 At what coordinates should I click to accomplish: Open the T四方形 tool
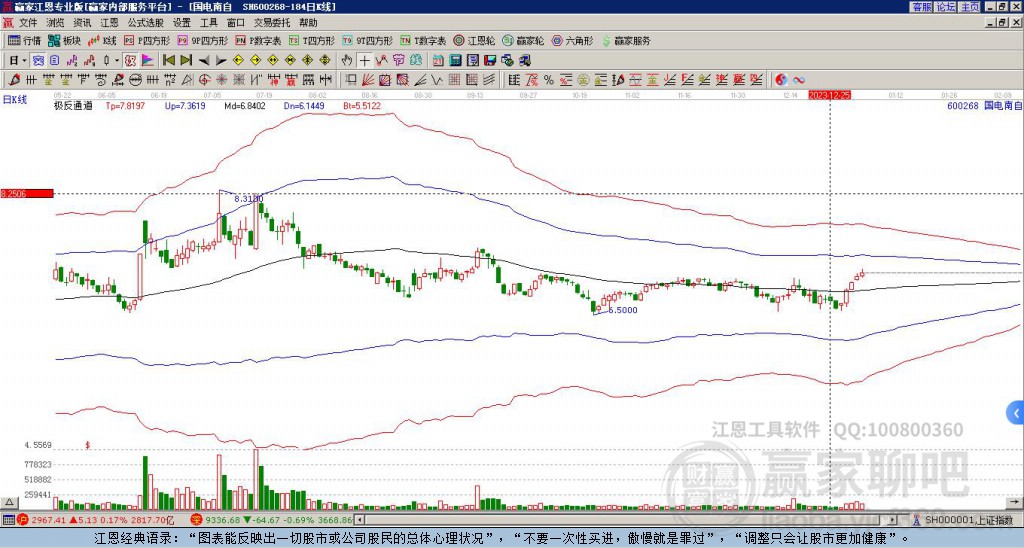312,40
